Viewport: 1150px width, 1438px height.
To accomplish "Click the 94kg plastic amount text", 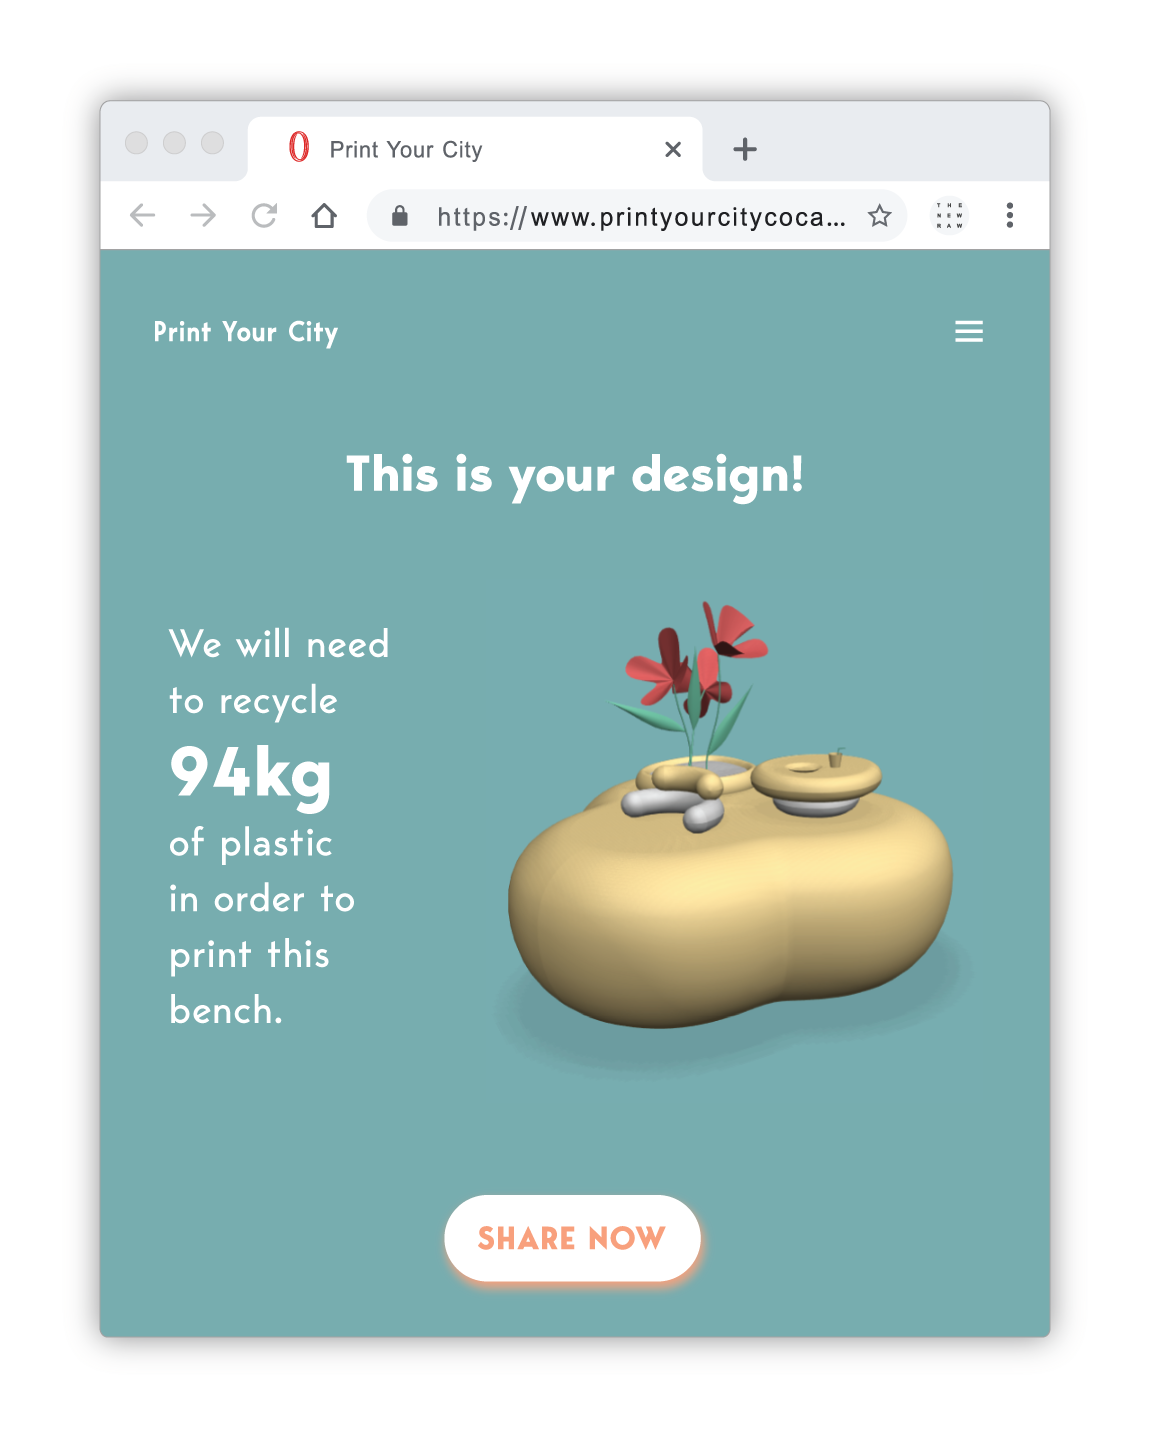I will coord(250,774).
